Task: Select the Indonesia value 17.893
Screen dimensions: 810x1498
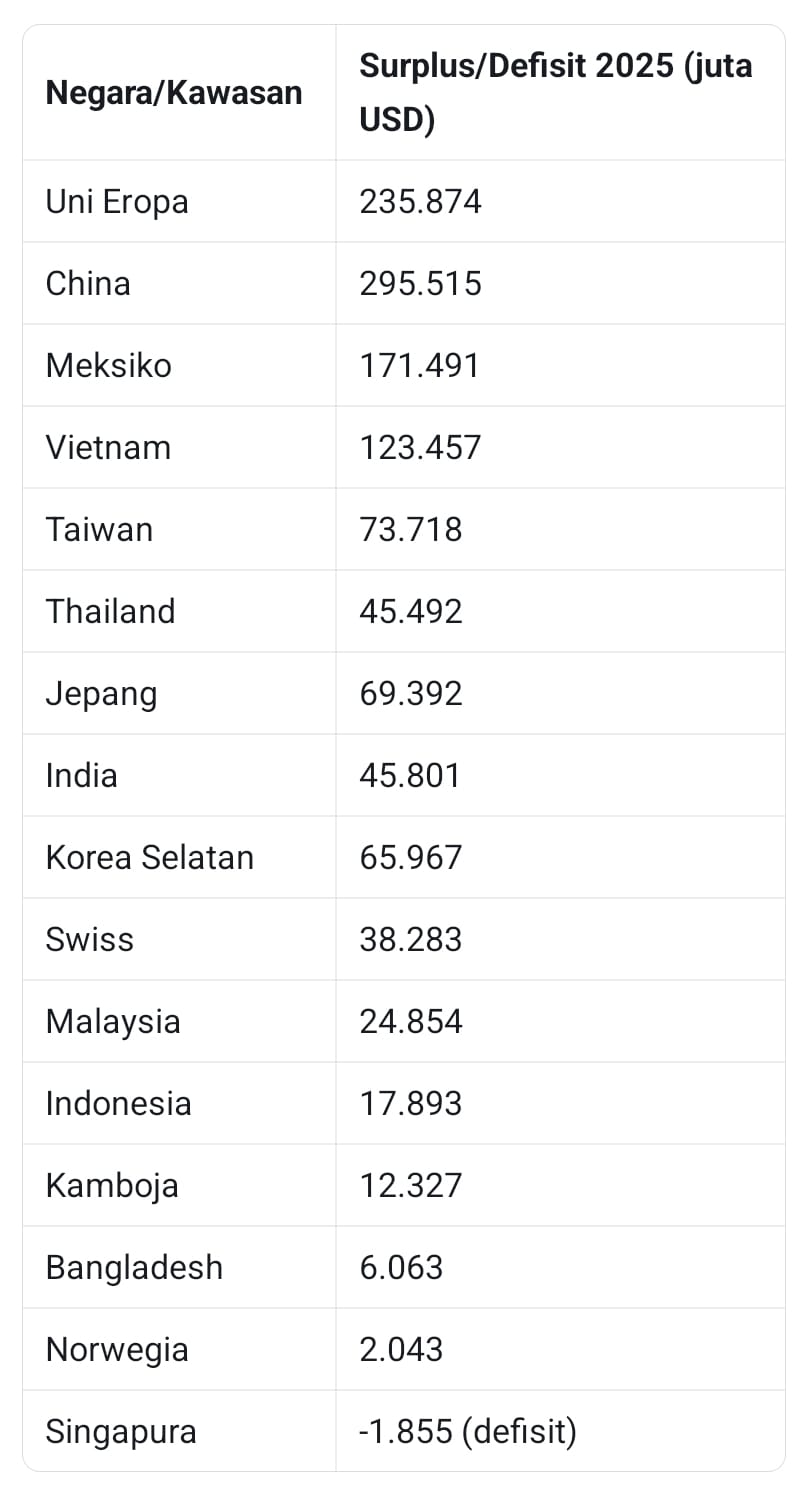Action: coord(411,1104)
